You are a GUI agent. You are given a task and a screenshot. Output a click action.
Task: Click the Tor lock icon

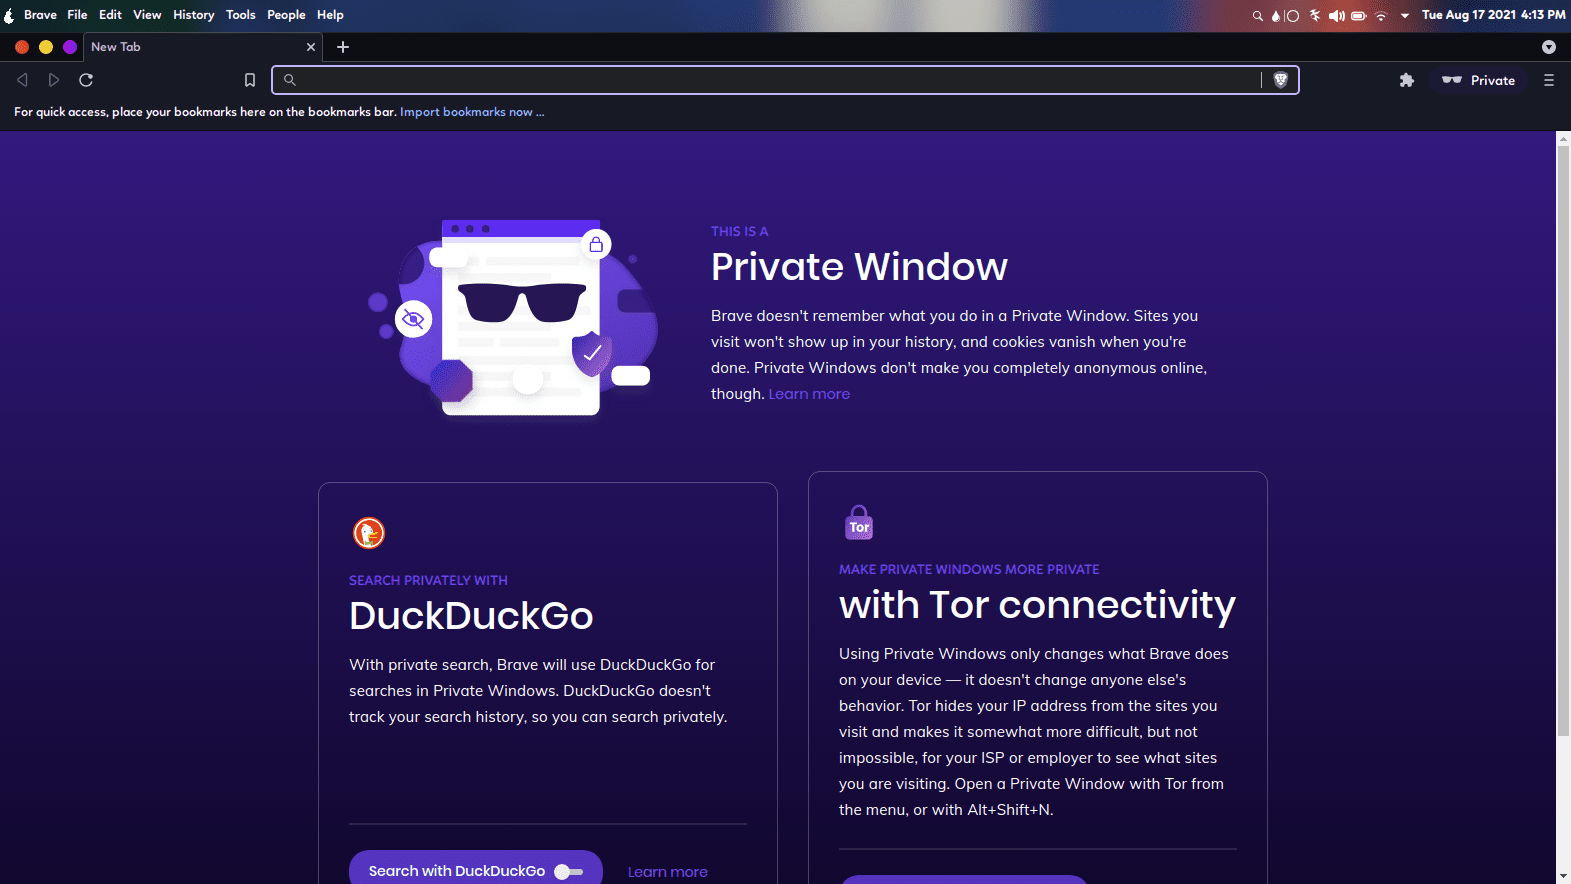click(x=859, y=523)
